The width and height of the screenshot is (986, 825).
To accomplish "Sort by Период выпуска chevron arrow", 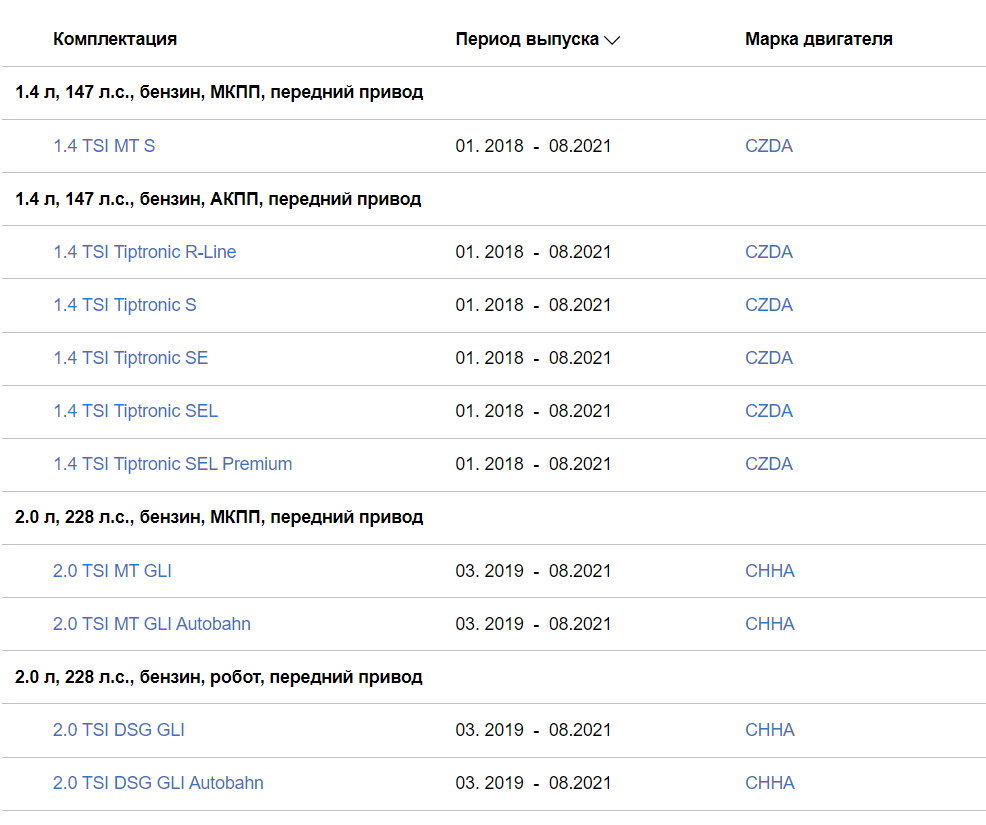I will pyautogui.click(x=612, y=40).
